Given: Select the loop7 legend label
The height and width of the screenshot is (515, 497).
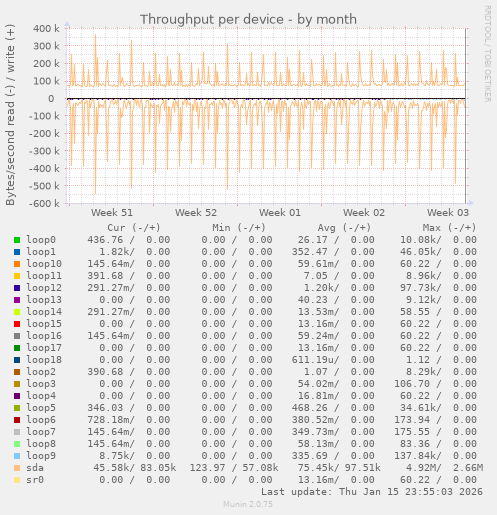Looking at the screenshot, I should coord(41,432).
